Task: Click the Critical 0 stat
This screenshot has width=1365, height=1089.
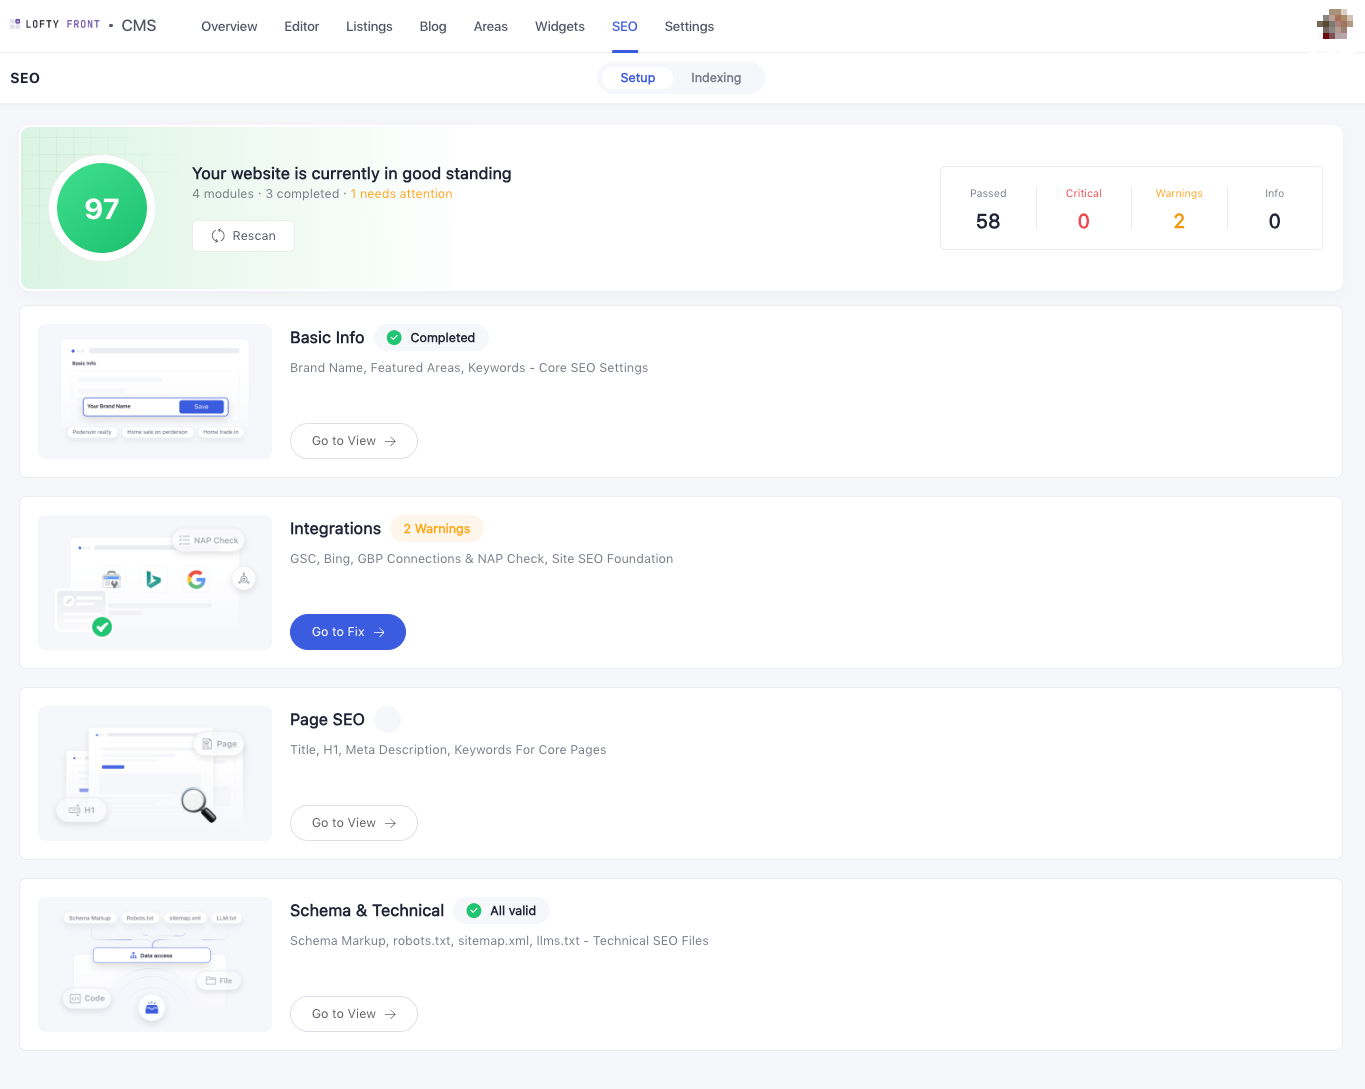Action: click(1083, 208)
